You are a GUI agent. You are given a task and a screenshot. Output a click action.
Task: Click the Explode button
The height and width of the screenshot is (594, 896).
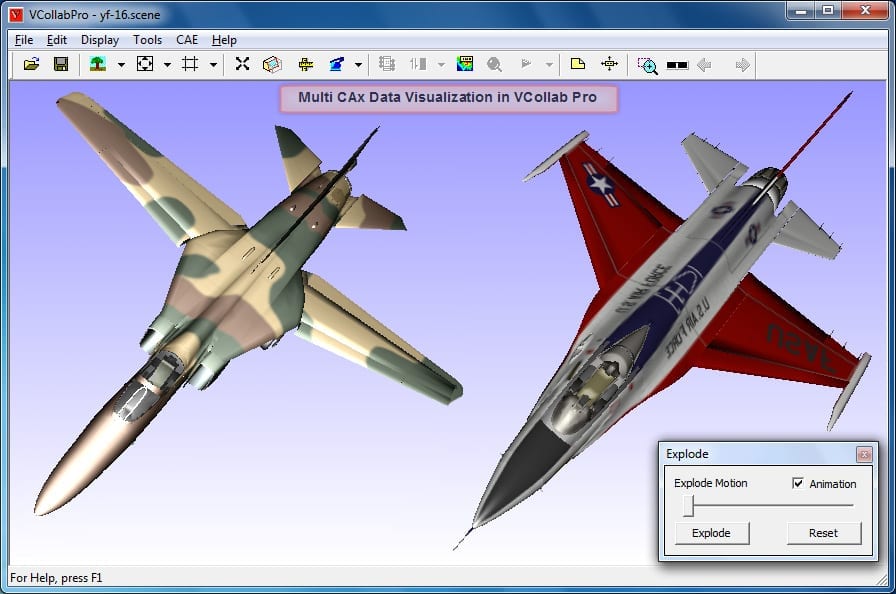click(x=711, y=533)
